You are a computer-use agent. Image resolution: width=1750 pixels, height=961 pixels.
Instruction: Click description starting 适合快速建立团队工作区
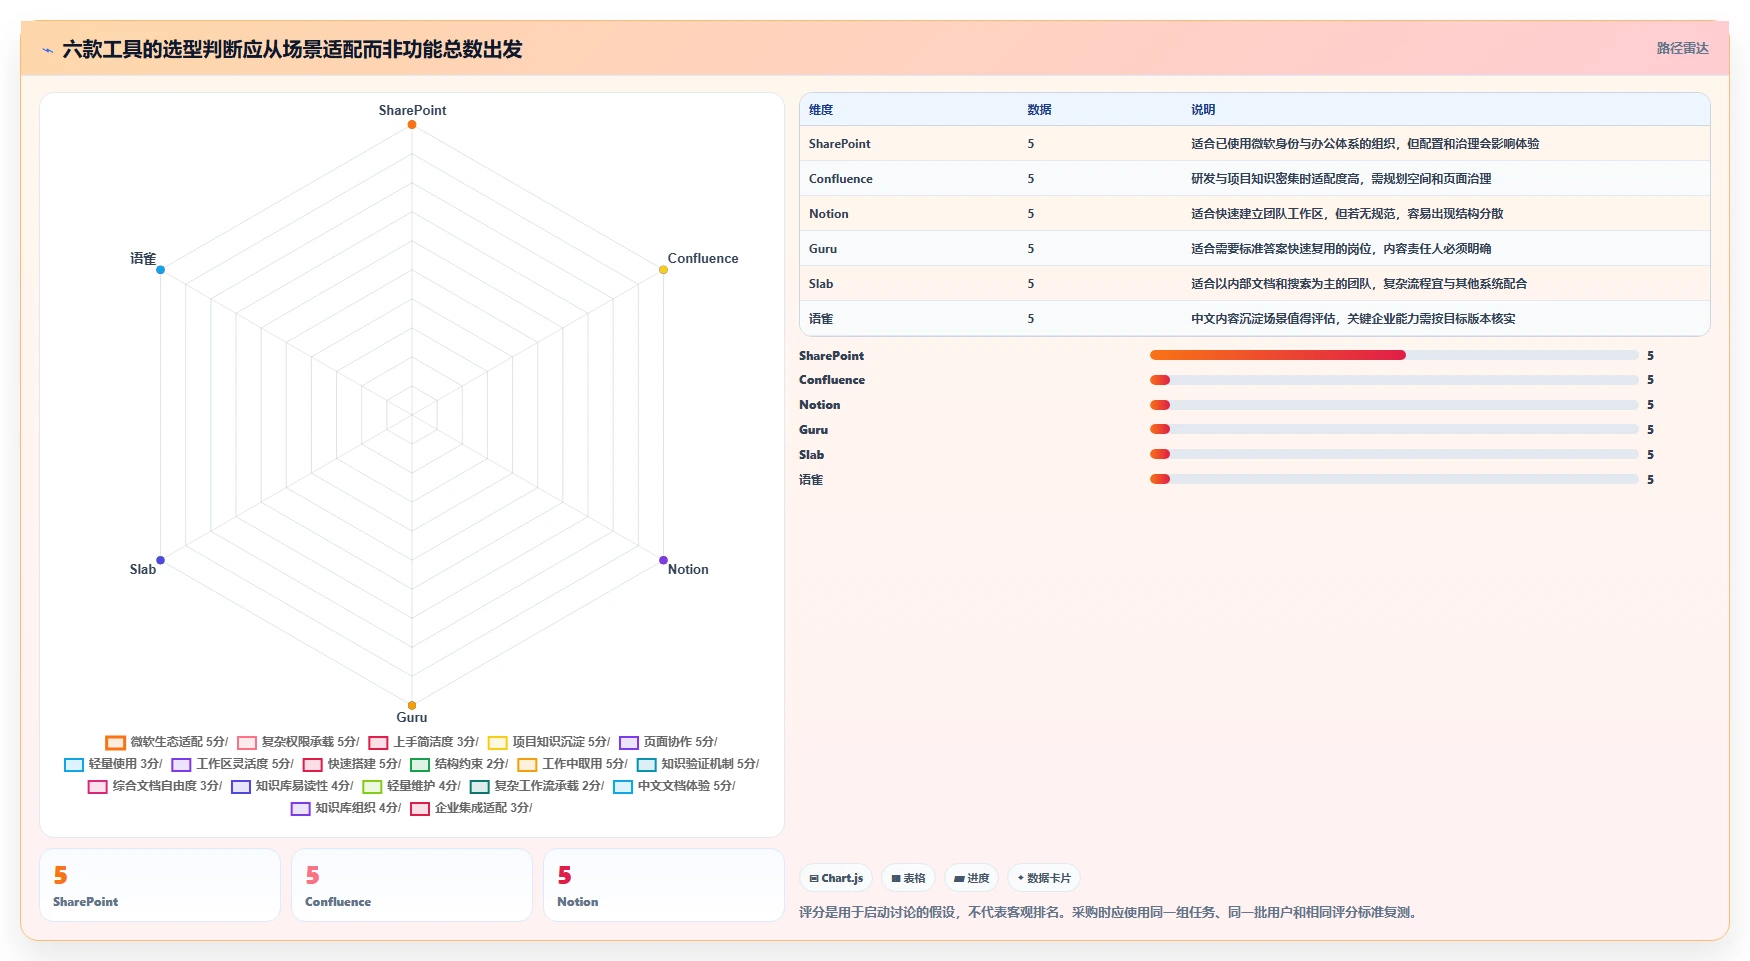1347,214
